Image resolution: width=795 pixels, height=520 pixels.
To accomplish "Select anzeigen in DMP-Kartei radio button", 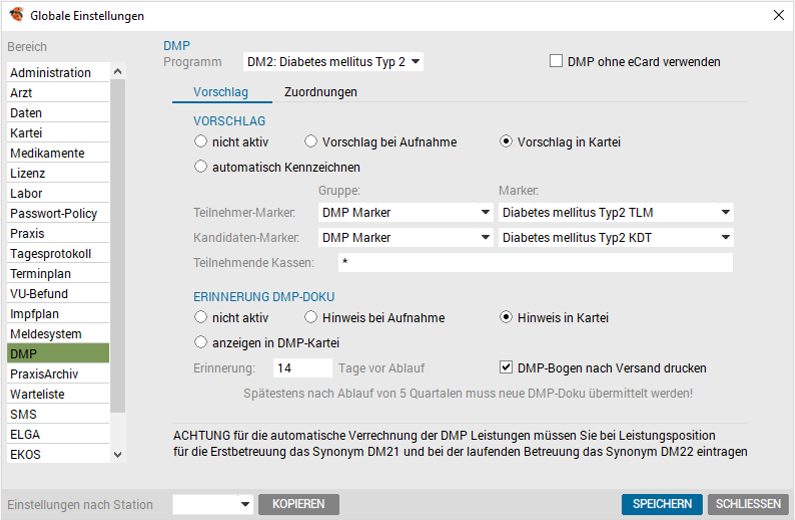I will (201, 342).
